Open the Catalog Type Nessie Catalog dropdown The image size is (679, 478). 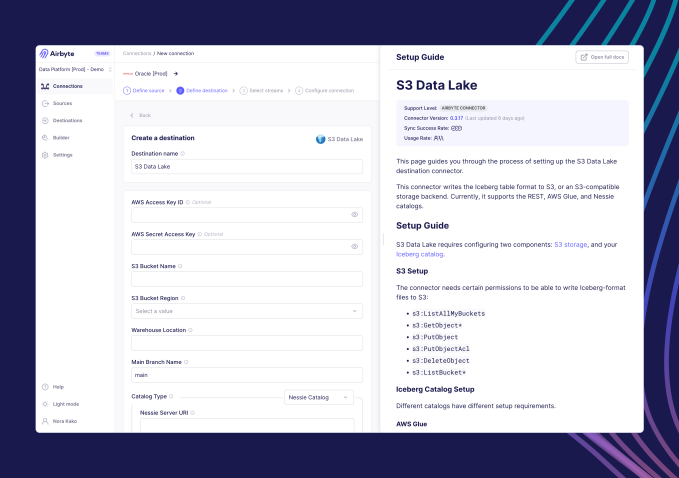click(x=319, y=397)
